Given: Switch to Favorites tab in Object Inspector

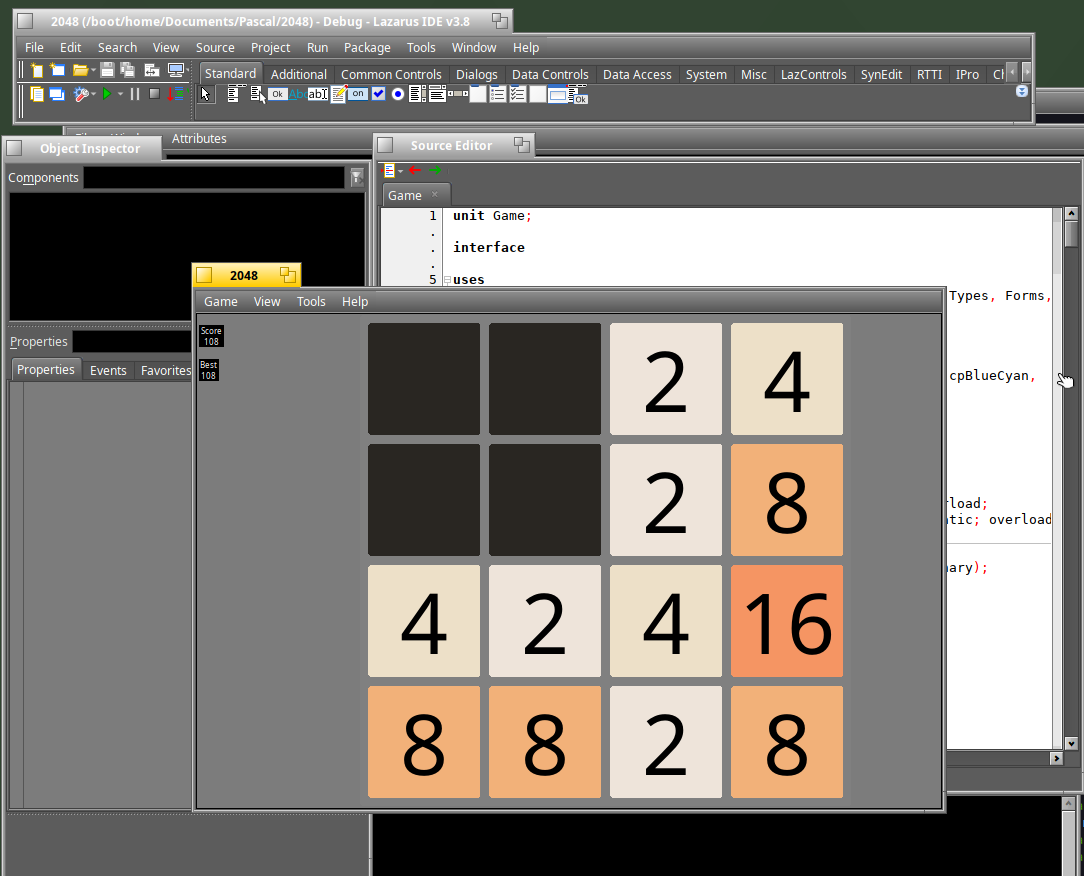Looking at the screenshot, I should click(165, 371).
